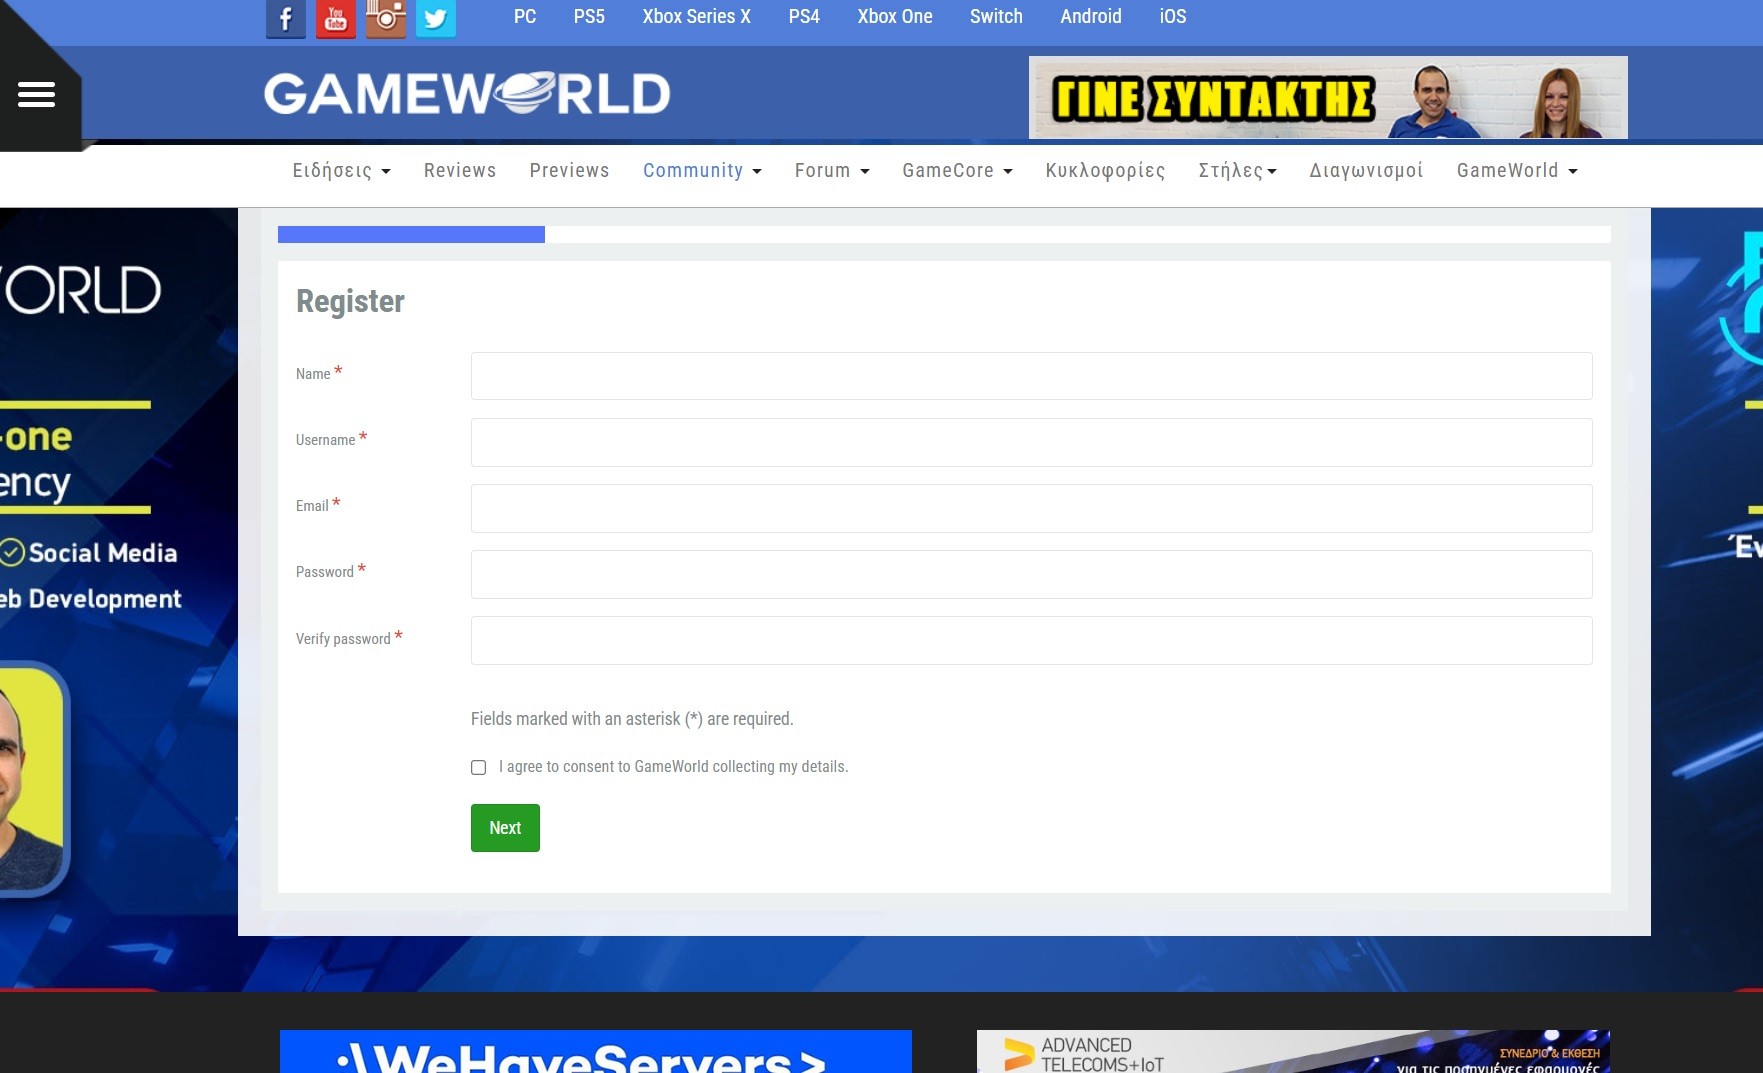Open the Διαγωνισμοί menu item
1763x1073 pixels.
(1366, 171)
